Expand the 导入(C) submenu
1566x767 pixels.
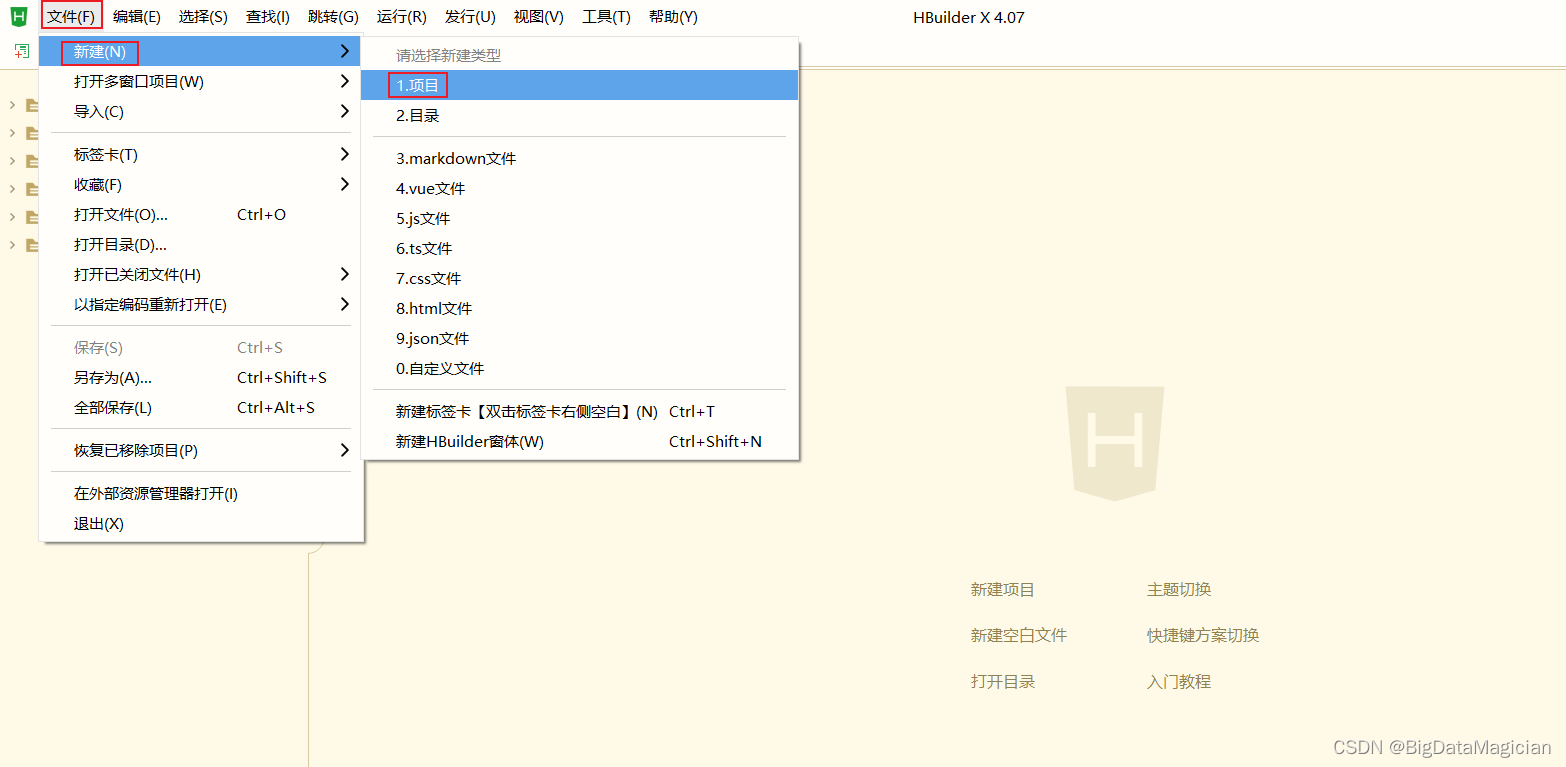[200, 112]
